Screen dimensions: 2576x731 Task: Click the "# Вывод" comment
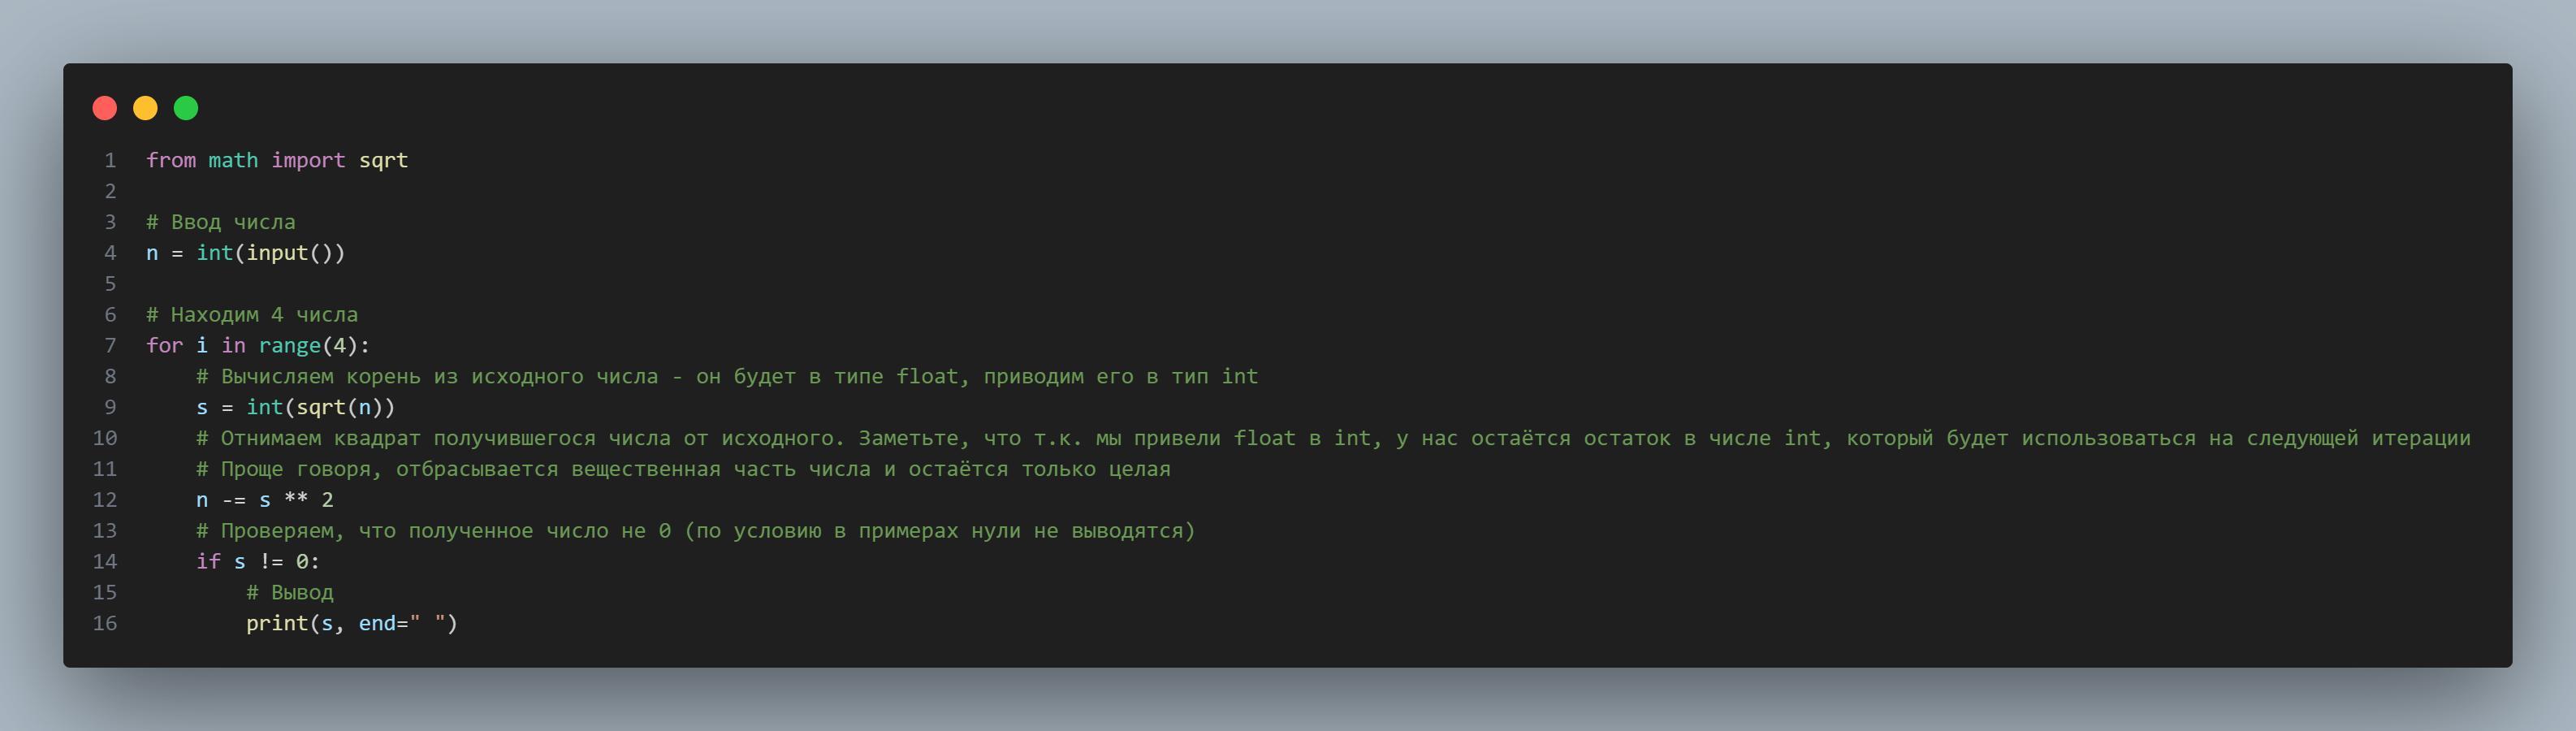pyautogui.click(x=290, y=592)
